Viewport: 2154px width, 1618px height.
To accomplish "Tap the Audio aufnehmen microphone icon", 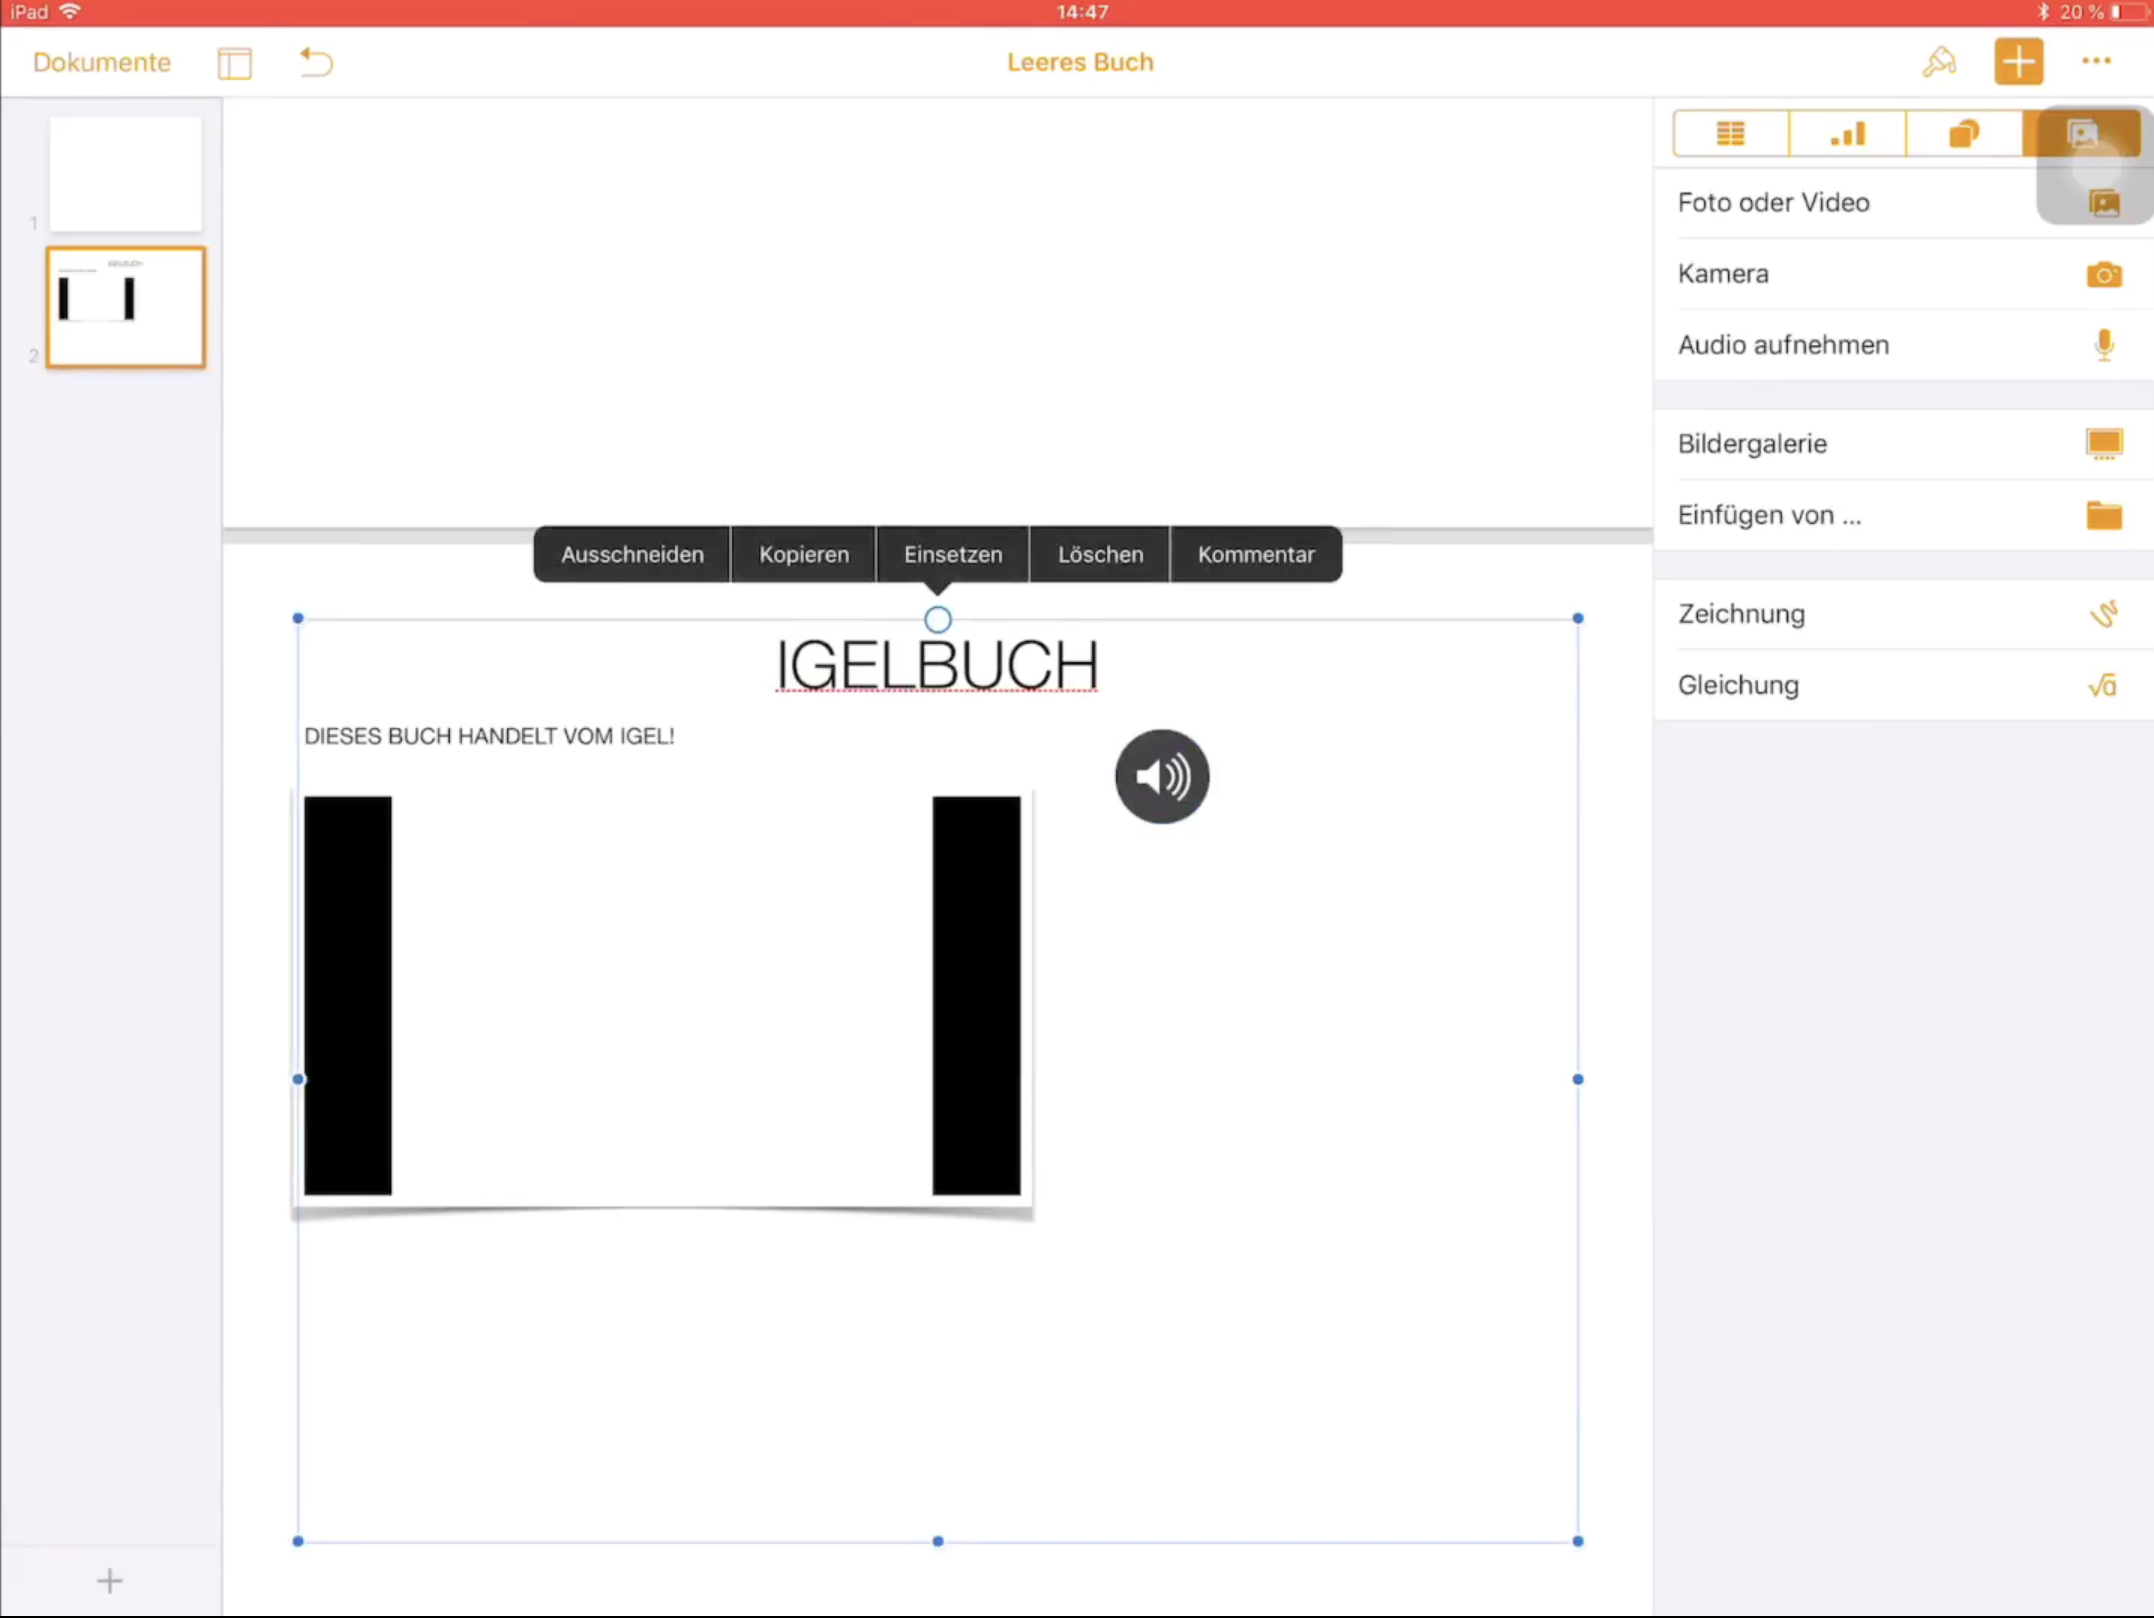I will [2103, 345].
